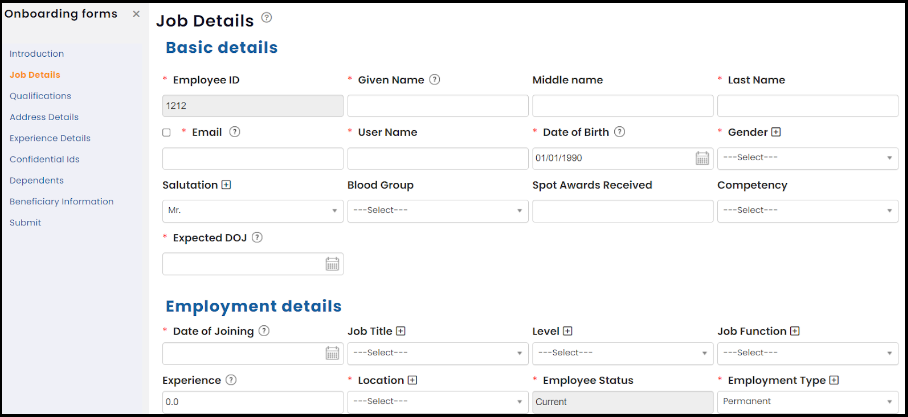The width and height of the screenshot is (908, 417).
Task: Open Beneficiary Information section
Action: point(61,202)
